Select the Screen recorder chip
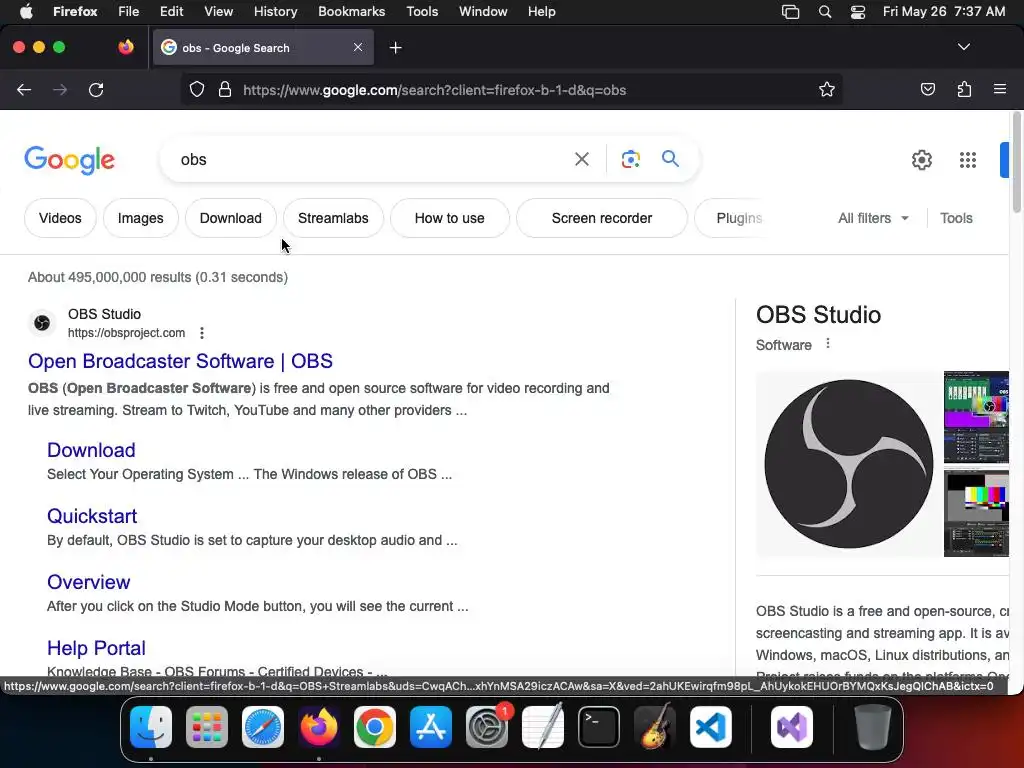Viewport: 1024px width, 768px height. tap(601, 218)
